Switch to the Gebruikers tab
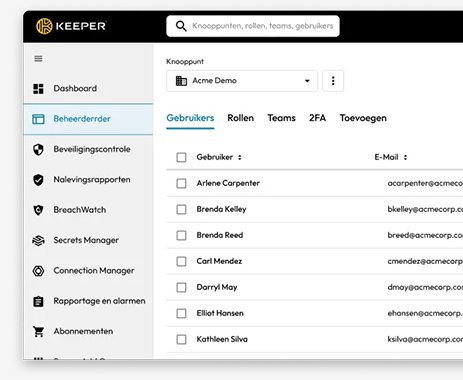This screenshot has width=463, height=380. pos(190,118)
